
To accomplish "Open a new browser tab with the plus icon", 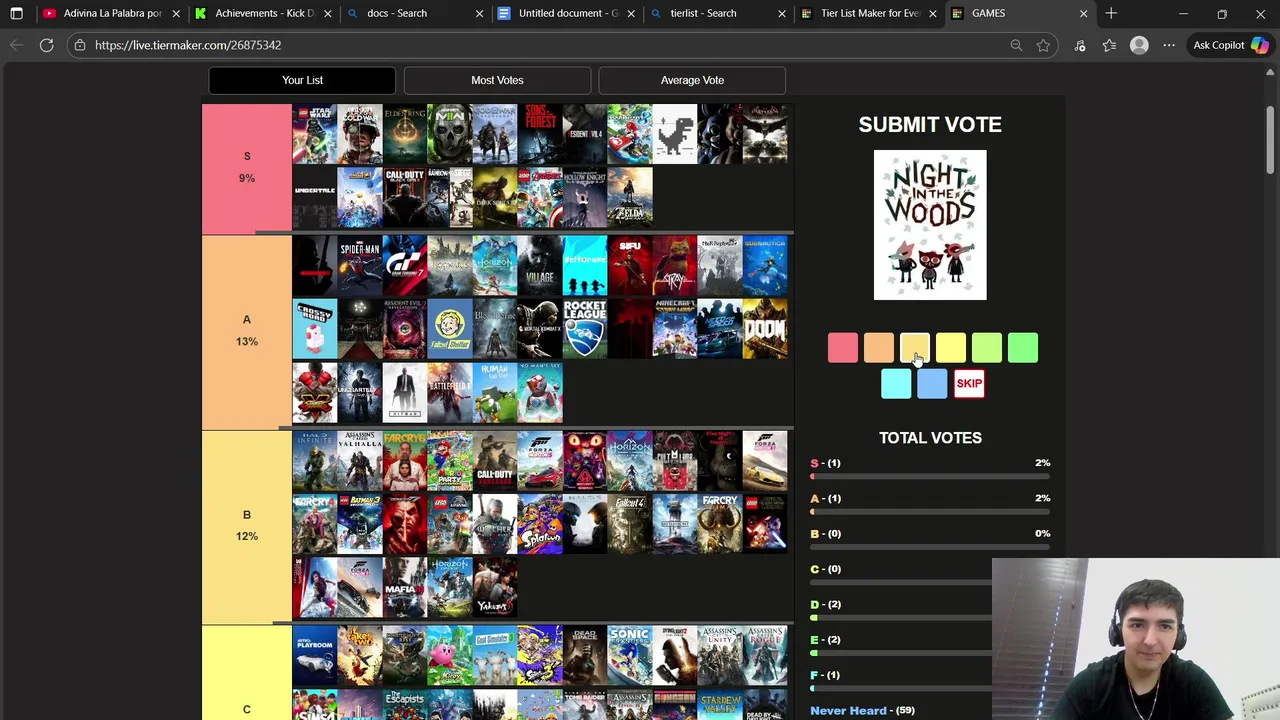I will click(1111, 14).
